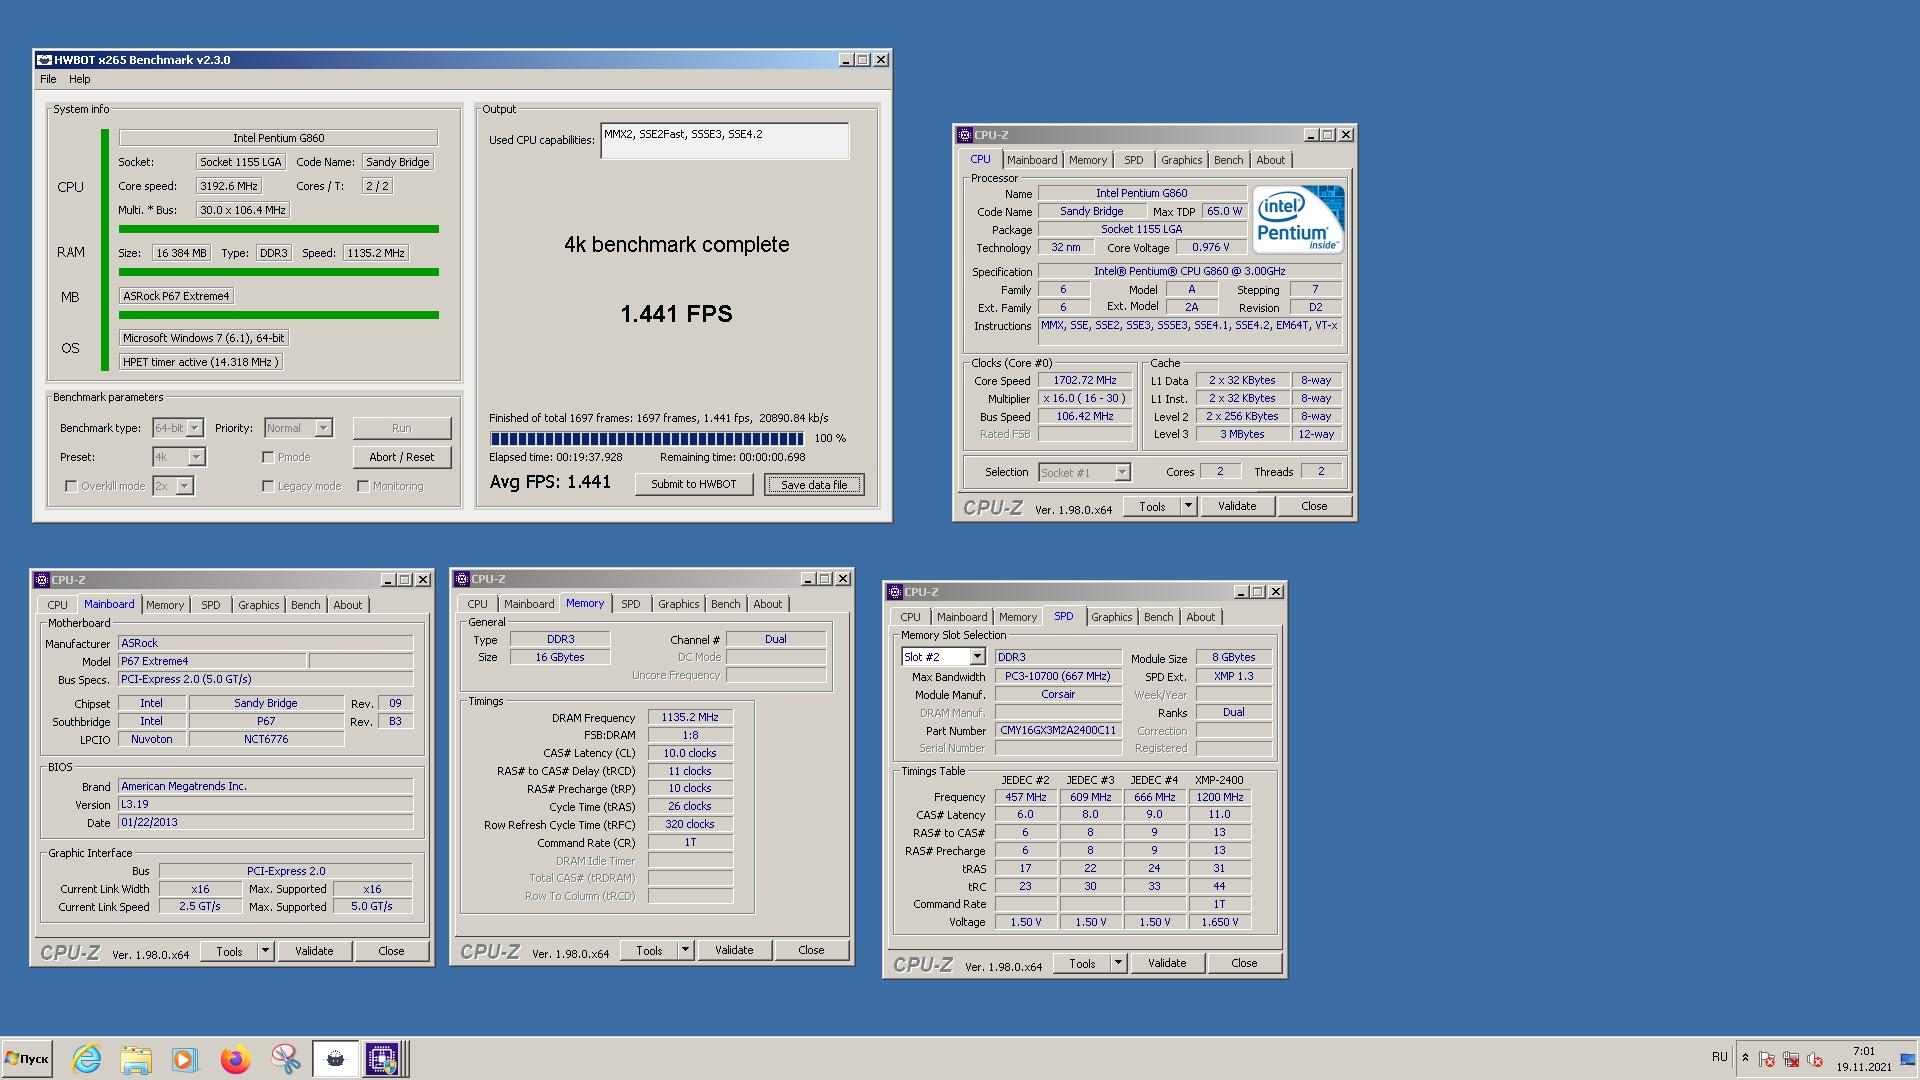The height and width of the screenshot is (1080, 1920).
Task: Minimize the HWBOT x265 Benchmark window
Action: click(846, 60)
